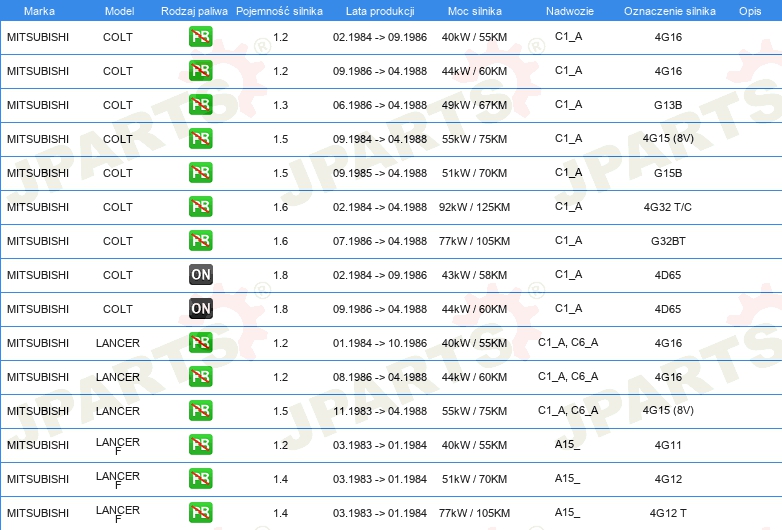Select engine code 4G32 T/C
This screenshot has height=530, width=782.
(667, 207)
